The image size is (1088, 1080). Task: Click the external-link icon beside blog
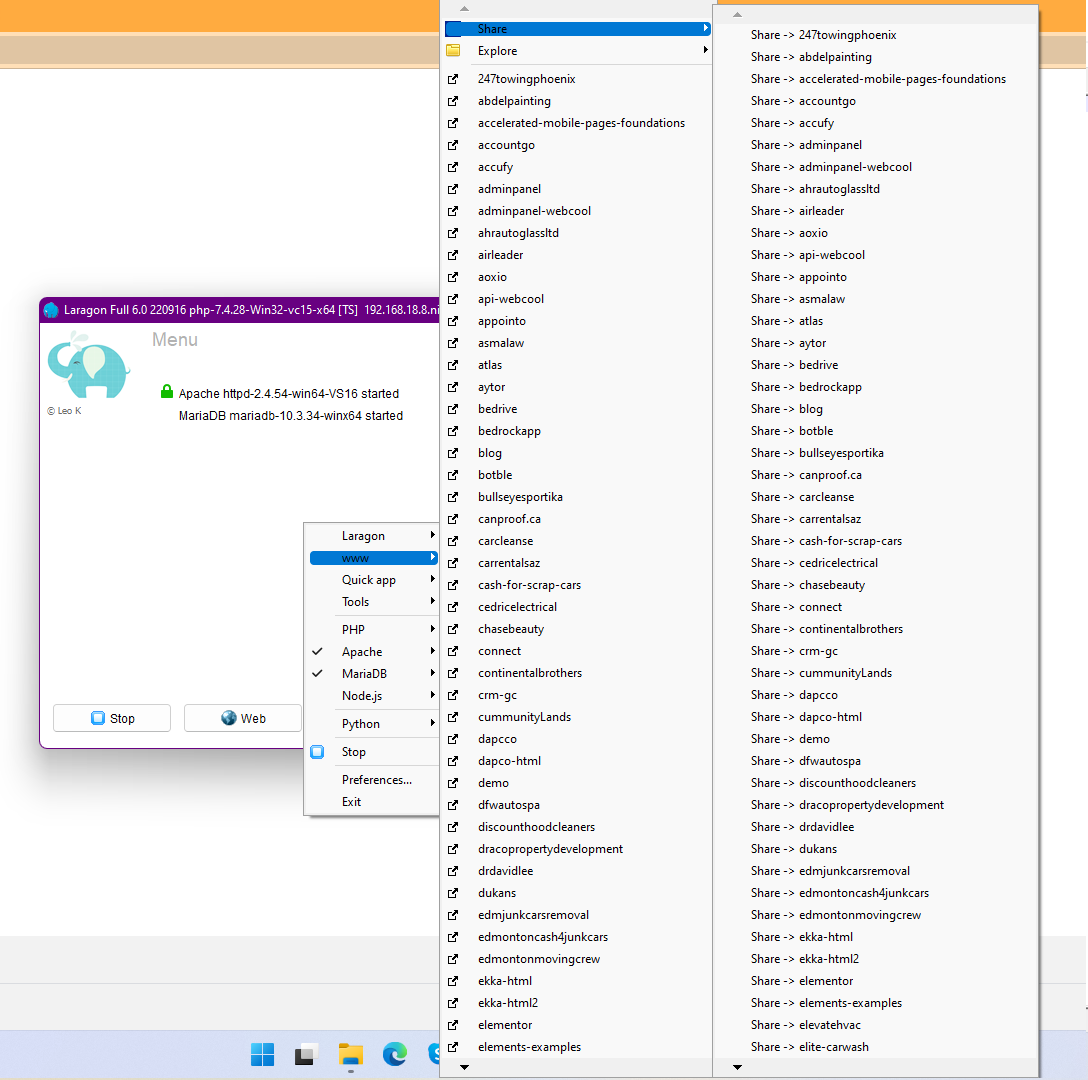tap(453, 453)
